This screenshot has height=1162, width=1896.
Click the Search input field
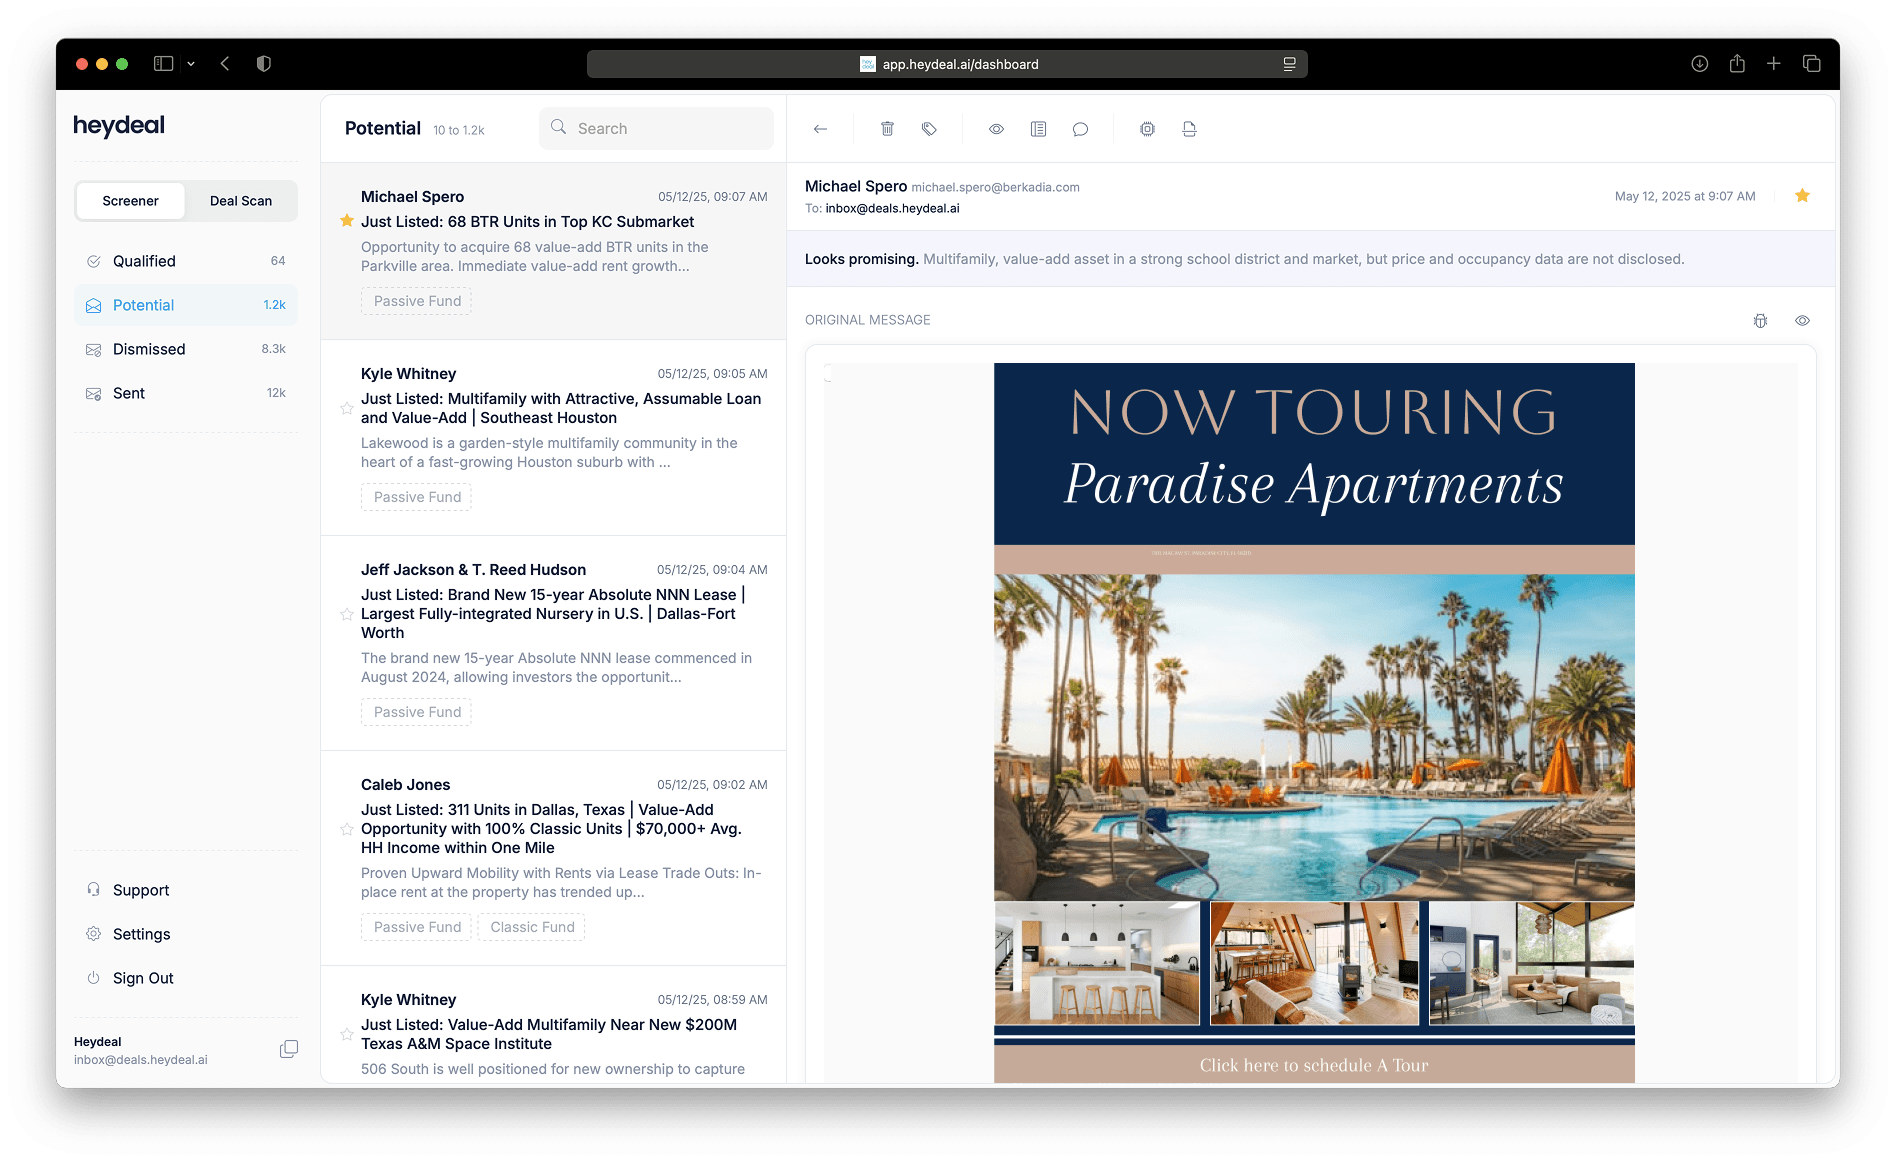click(x=665, y=129)
